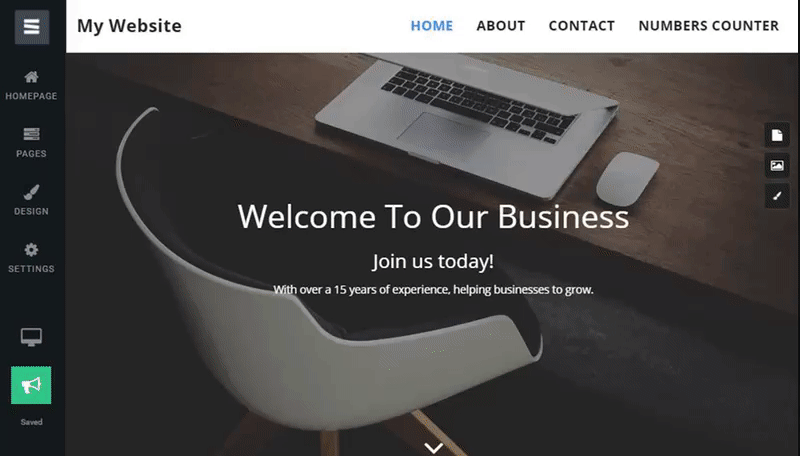Select the HOME navigation item
Viewport: 800px width, 456px height.
click(432, 26)
